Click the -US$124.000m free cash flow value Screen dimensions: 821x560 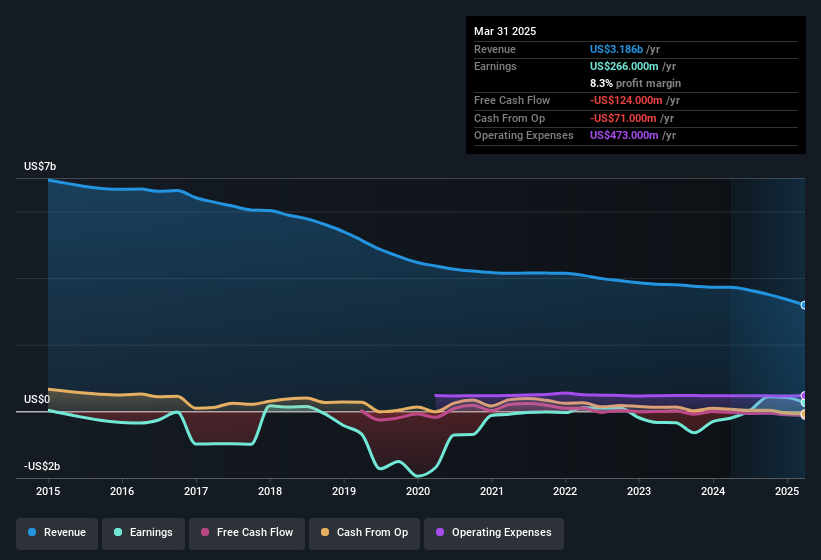point(626,100)
